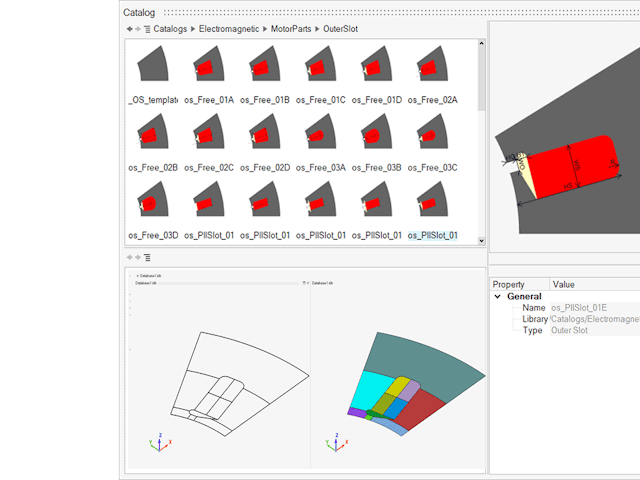This screenshot has width=640, height=480.
Task: Click the catalog scrollbar thumb
Action: 482,78
